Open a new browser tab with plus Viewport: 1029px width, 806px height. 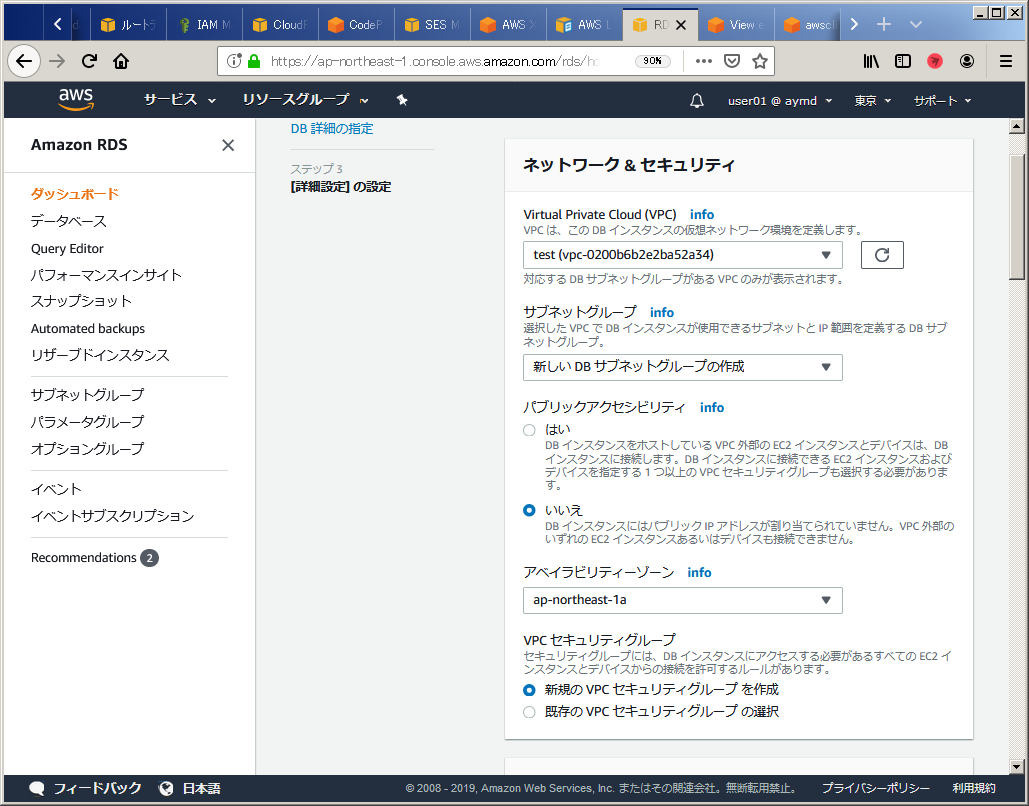tap(884, 24)
